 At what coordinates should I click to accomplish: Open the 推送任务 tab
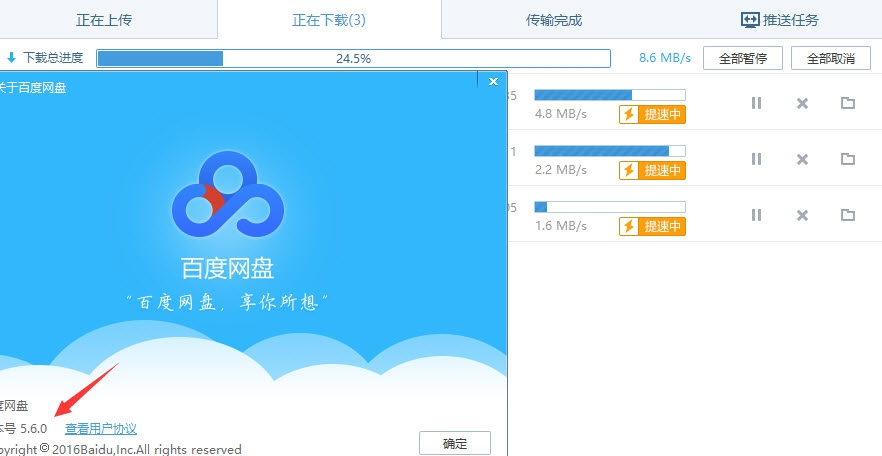coord(780,21)
